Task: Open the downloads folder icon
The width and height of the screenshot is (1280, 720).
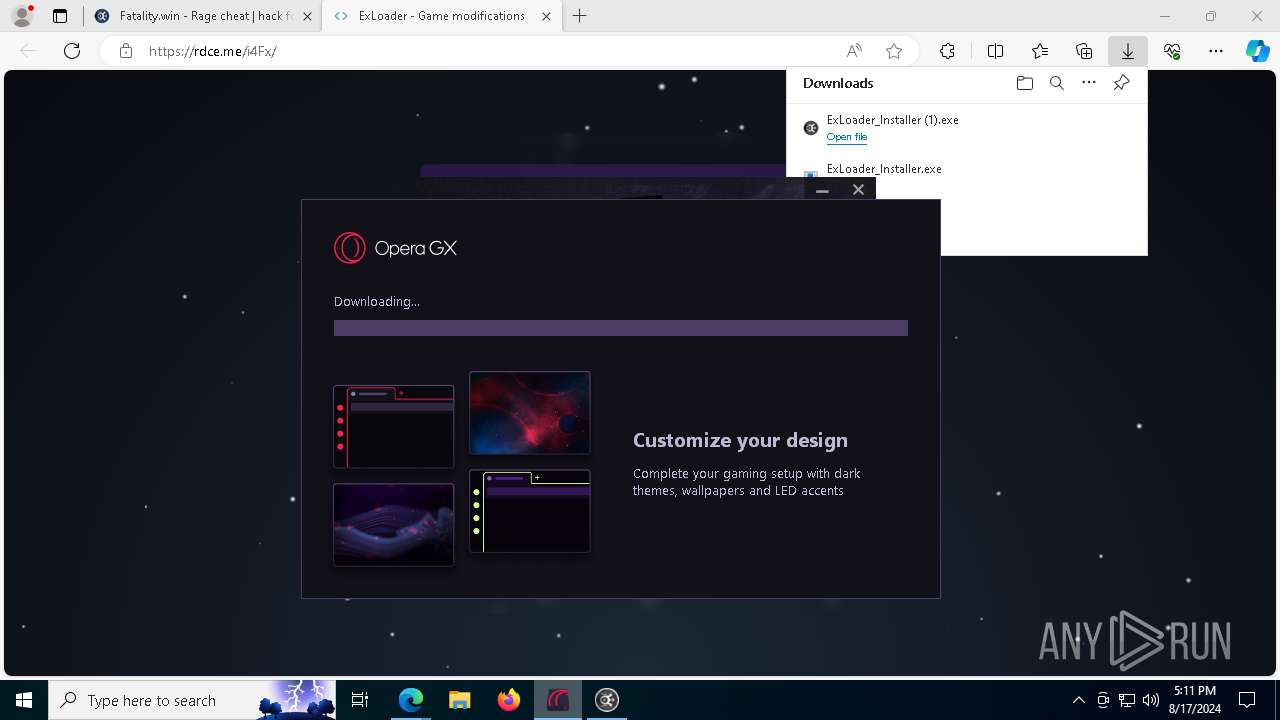Action: coord(1024,83)
